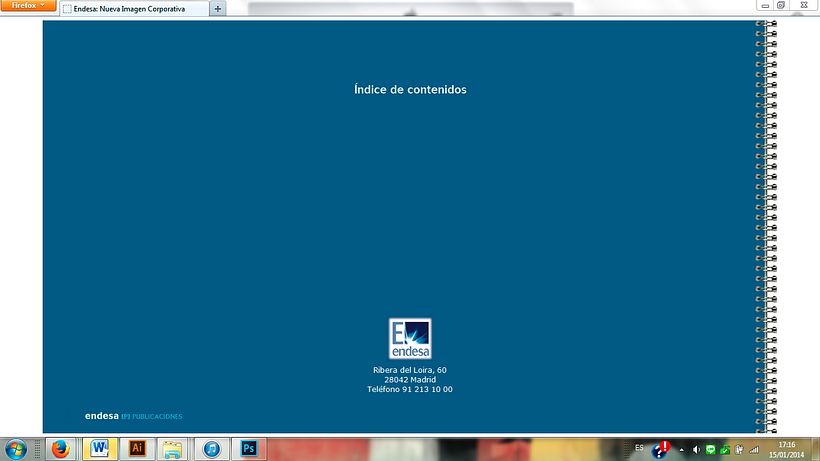The height and width of the screenshot is (461, 820).
Task: Click the Ribera del Loira, 60 address line
Action: (410, 370)
